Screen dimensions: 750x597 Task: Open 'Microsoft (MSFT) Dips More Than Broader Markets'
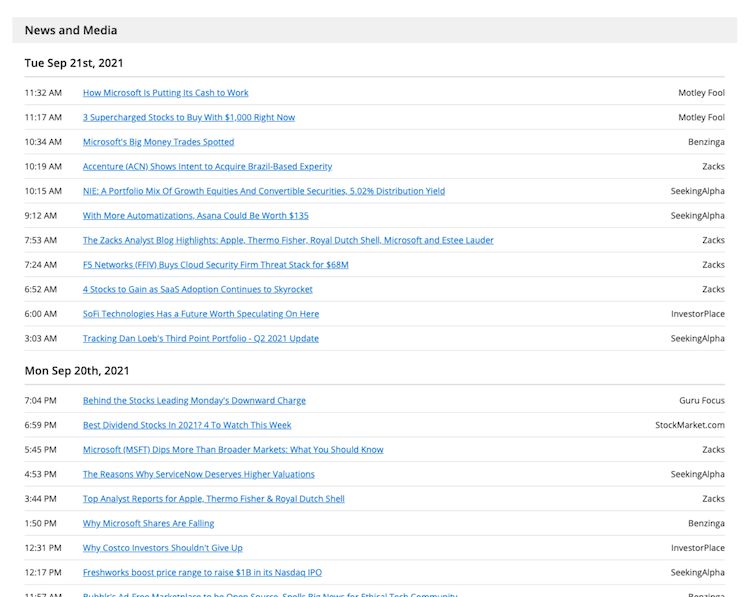[233, 450]
